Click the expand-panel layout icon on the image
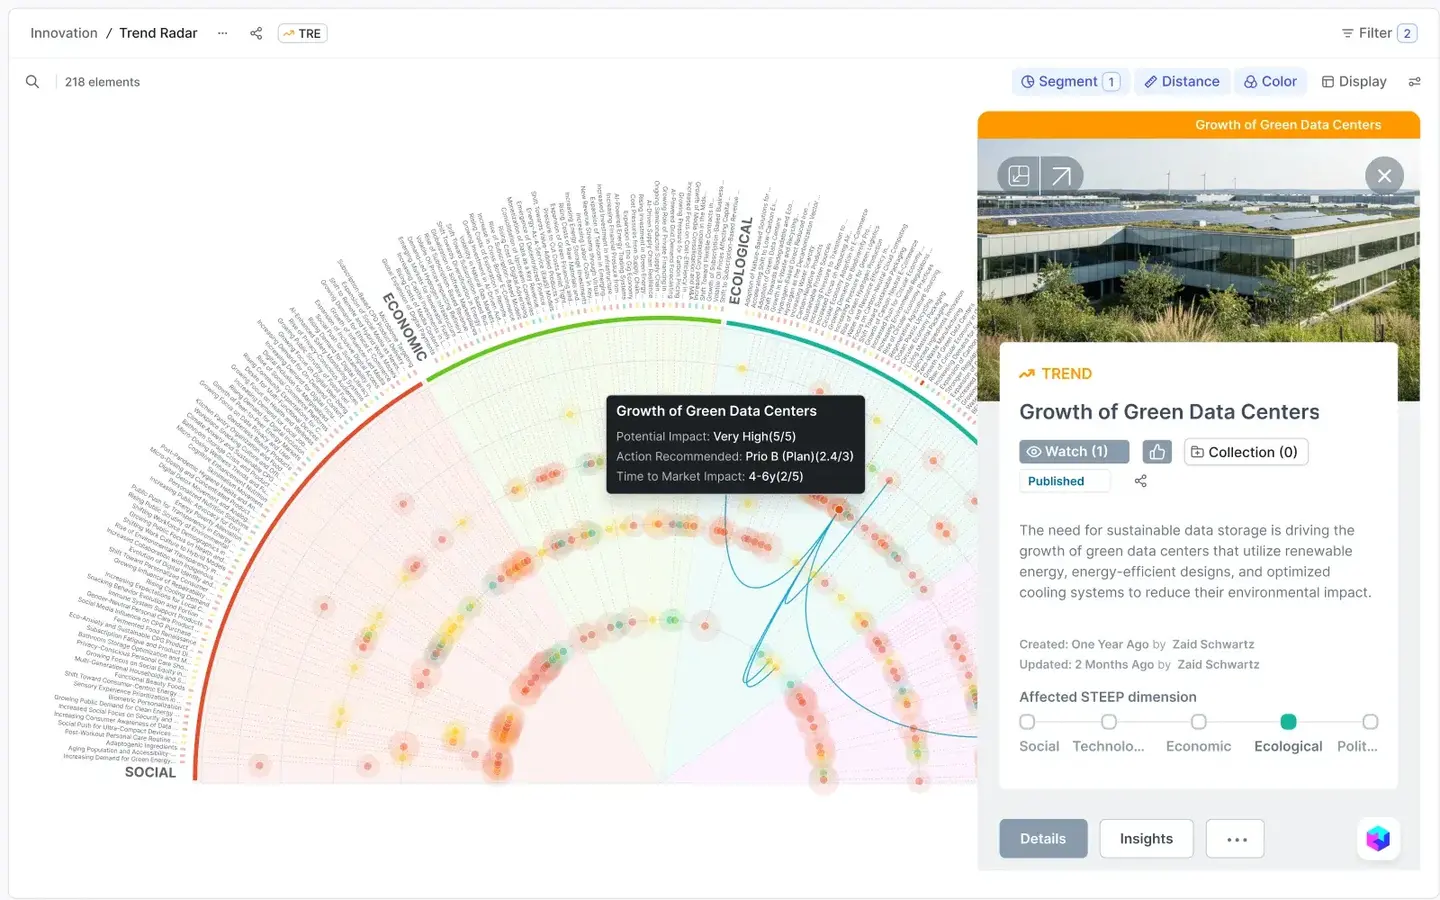Screen dimensions: 1440x900 pos(1019,176)
